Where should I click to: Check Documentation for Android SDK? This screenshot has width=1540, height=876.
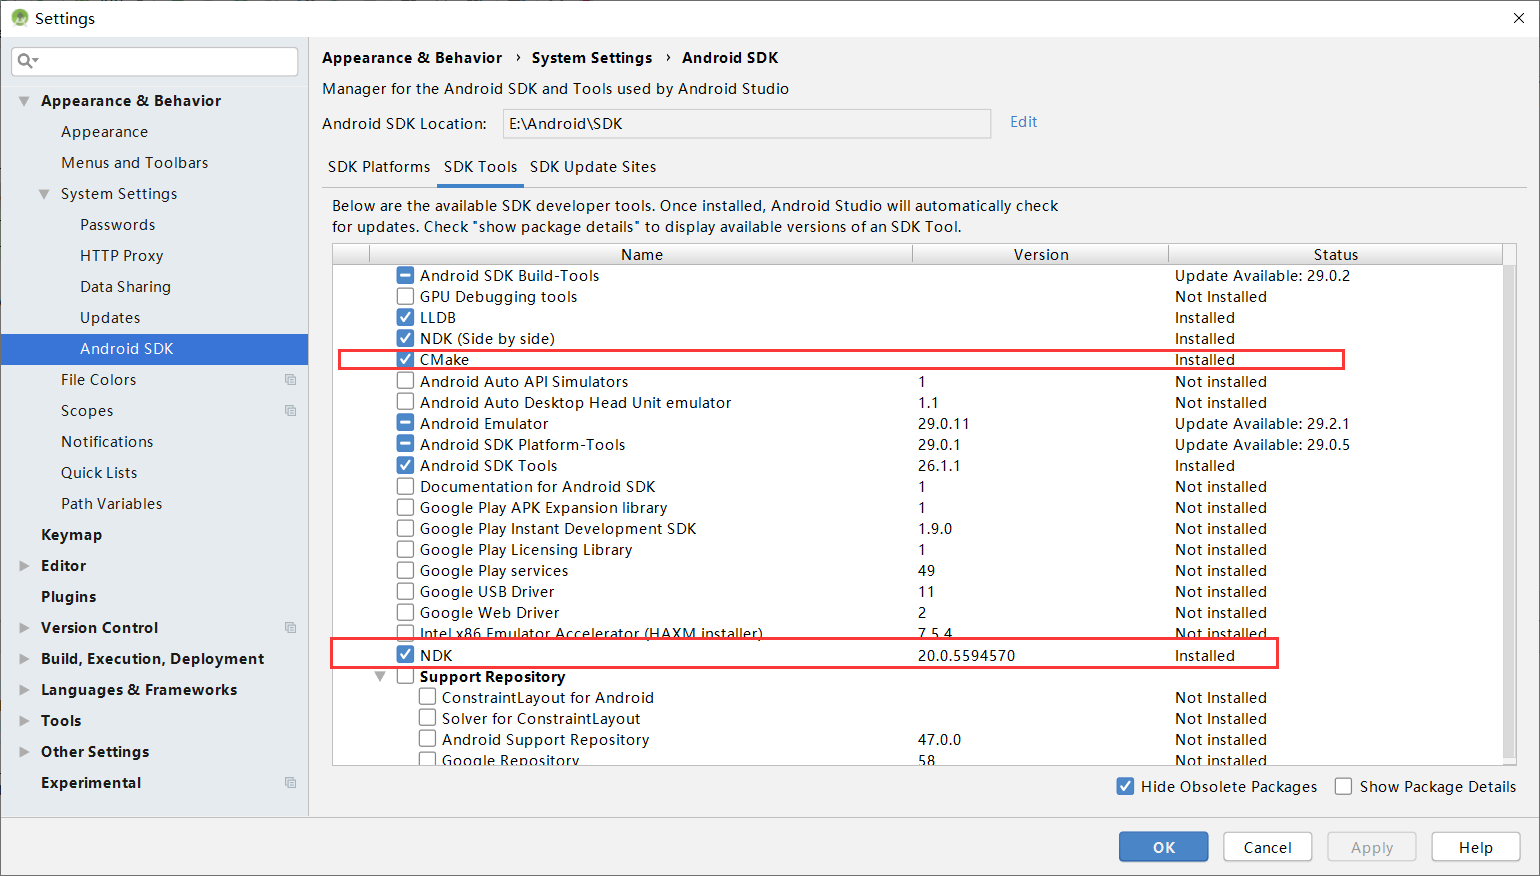(x=405, y=486)
